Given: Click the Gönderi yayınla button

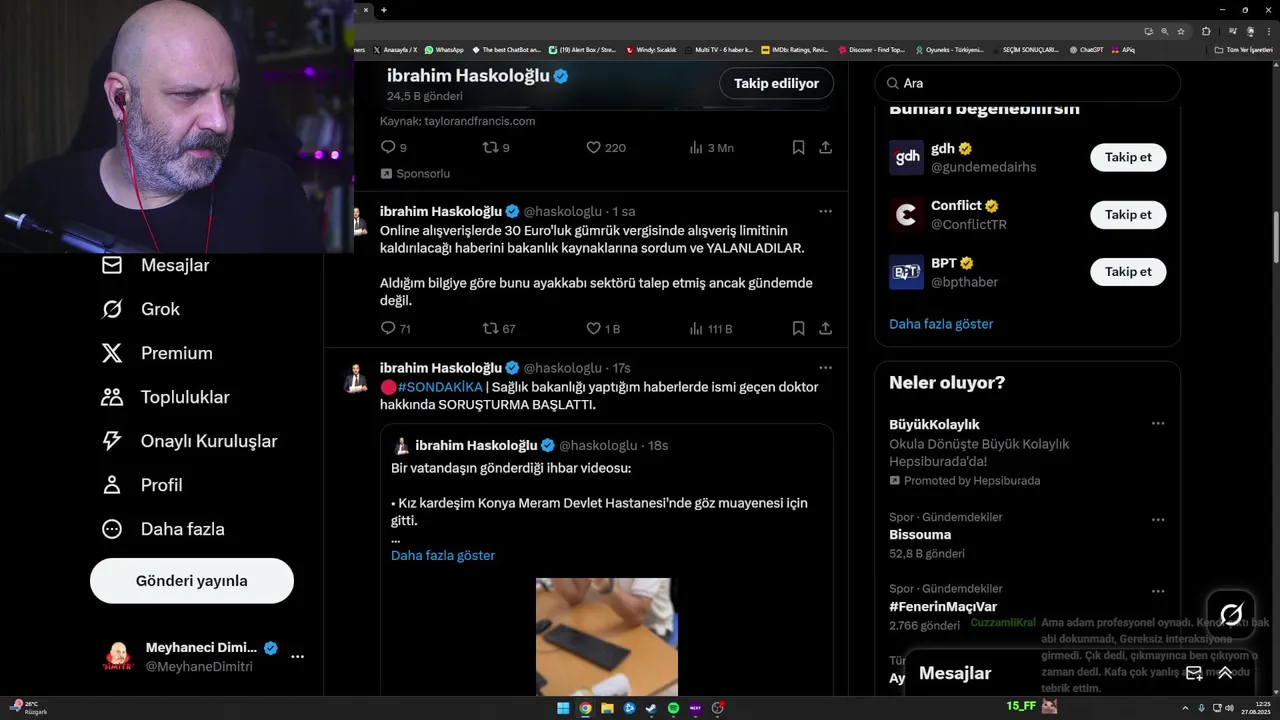Looking at the screenshot, I should (x=192, y=581).
